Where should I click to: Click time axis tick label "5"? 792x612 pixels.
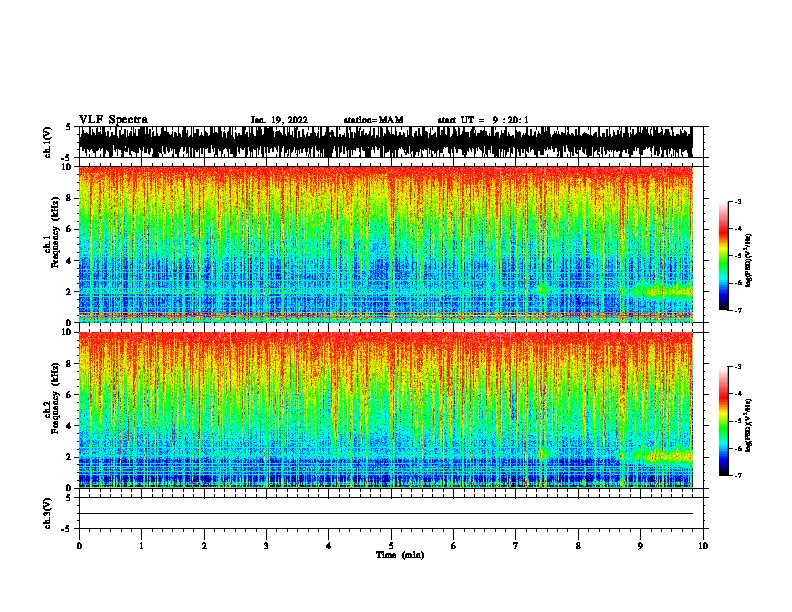391,546
